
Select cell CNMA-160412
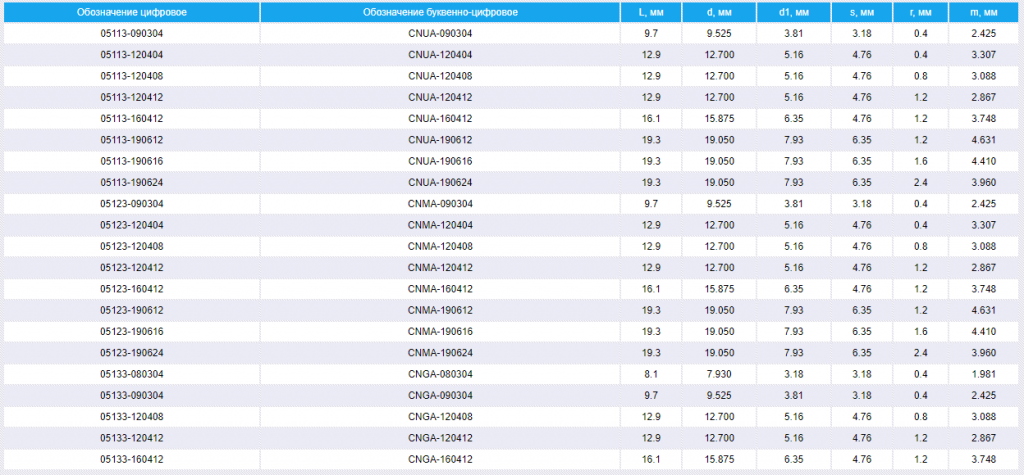(440, 289)
